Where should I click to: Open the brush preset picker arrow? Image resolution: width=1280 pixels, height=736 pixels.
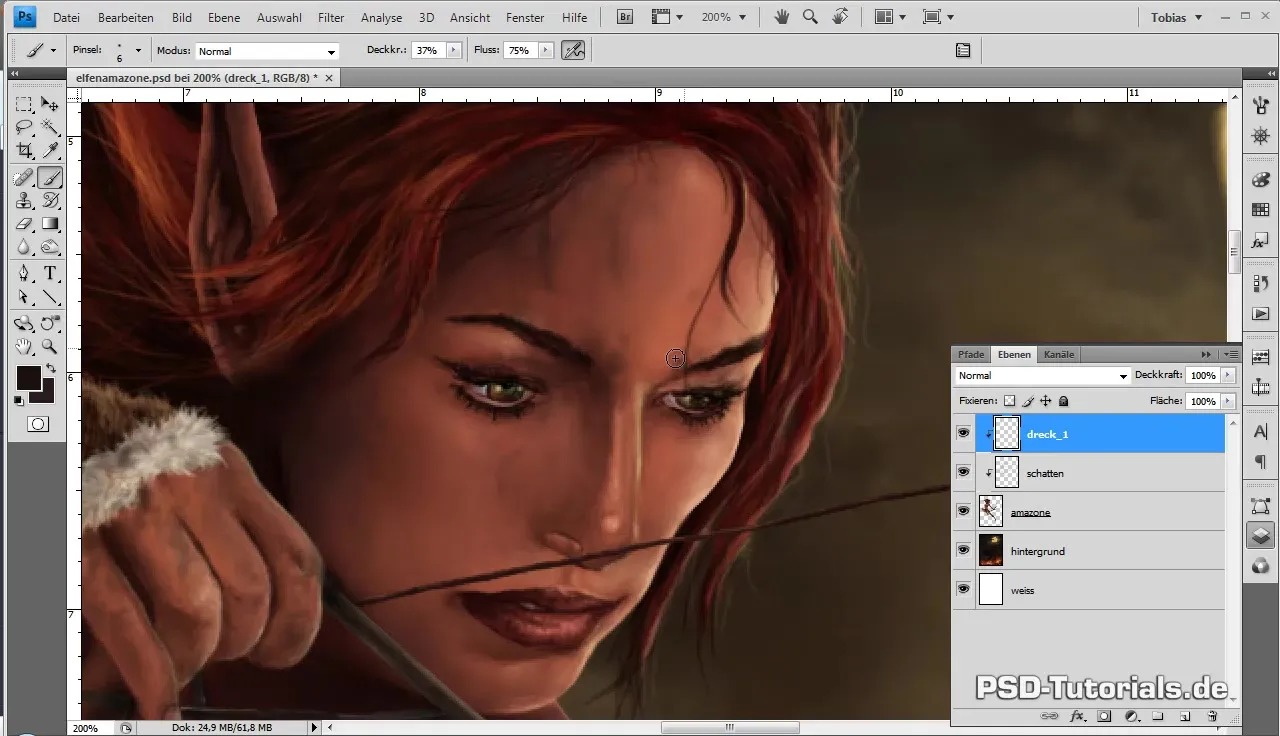pyautogui.click(x=138, y=50)
